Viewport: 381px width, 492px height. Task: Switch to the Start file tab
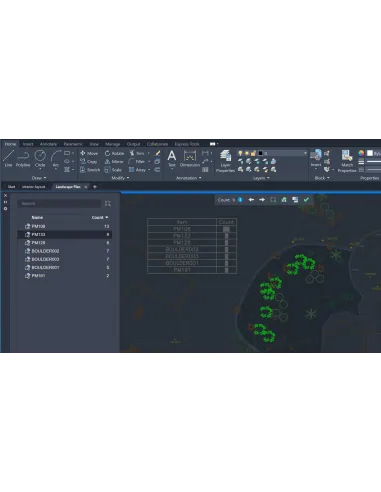[11, 187]
